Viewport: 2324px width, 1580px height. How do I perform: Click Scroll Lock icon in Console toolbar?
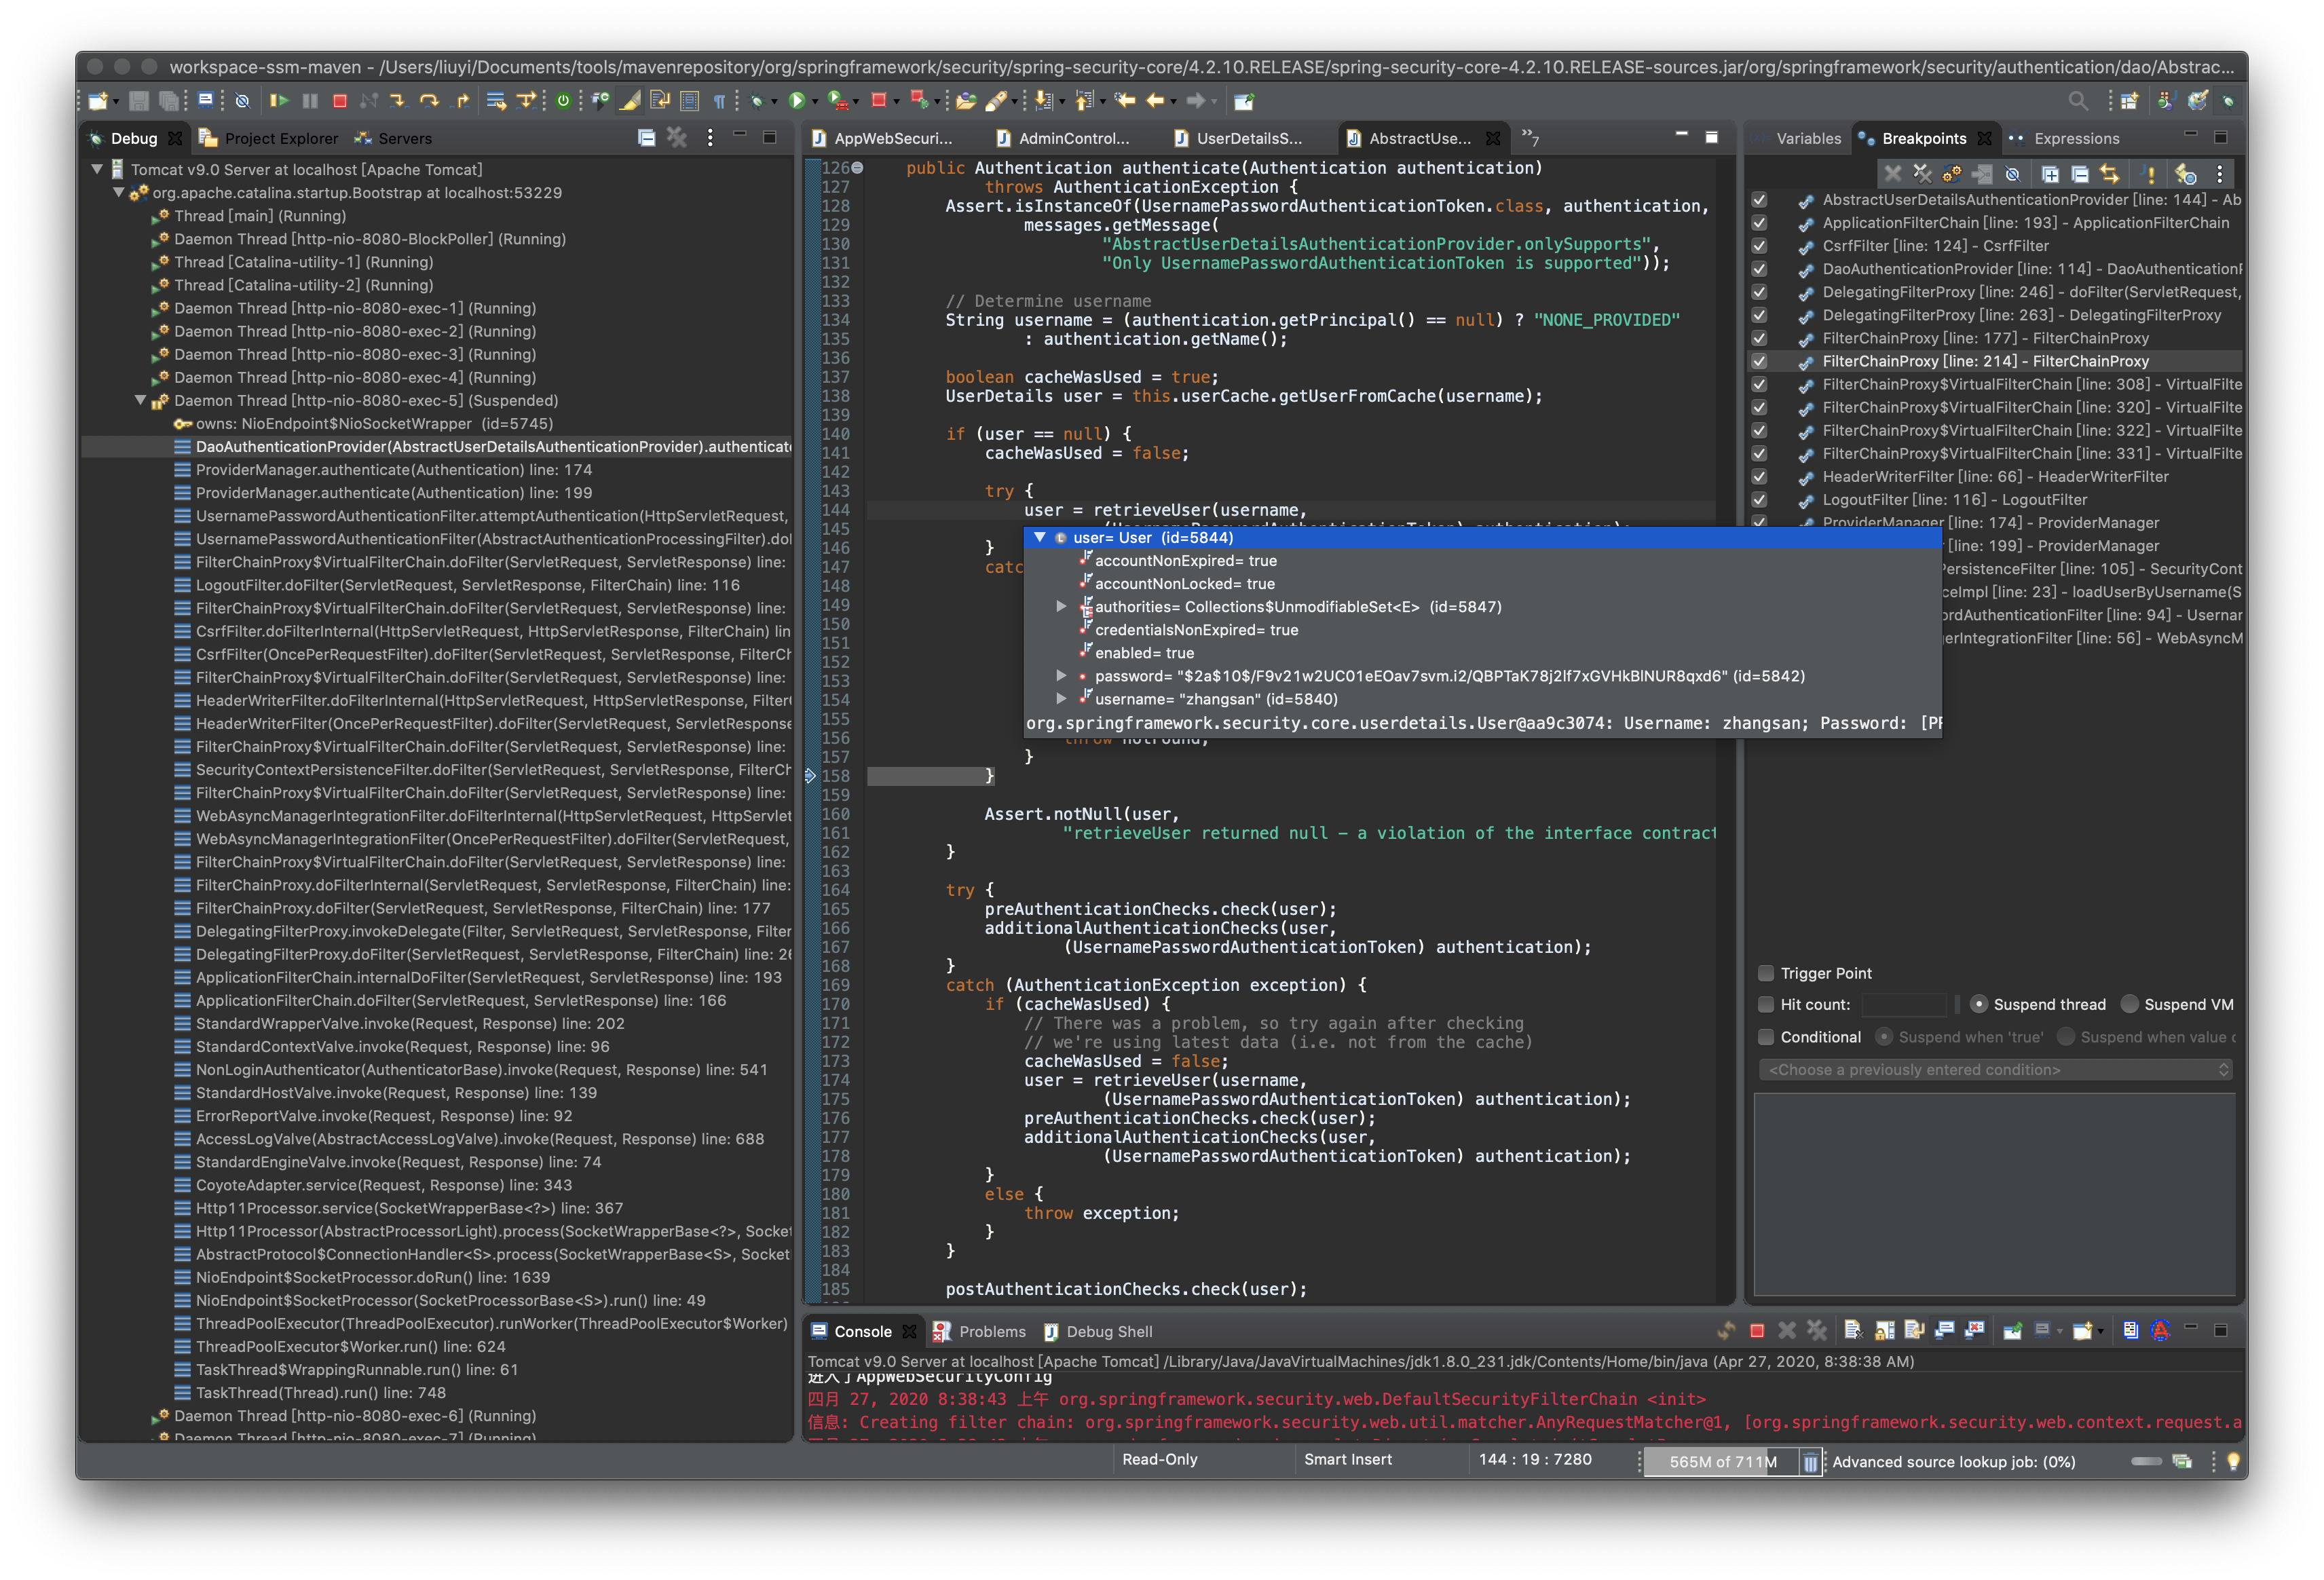(1884, 1331)
